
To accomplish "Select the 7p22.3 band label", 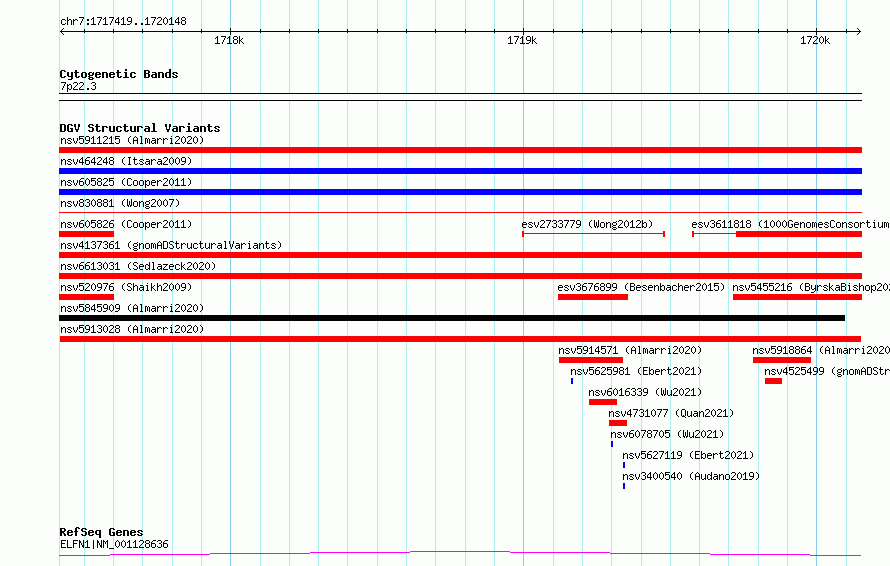I will (78, 86).
